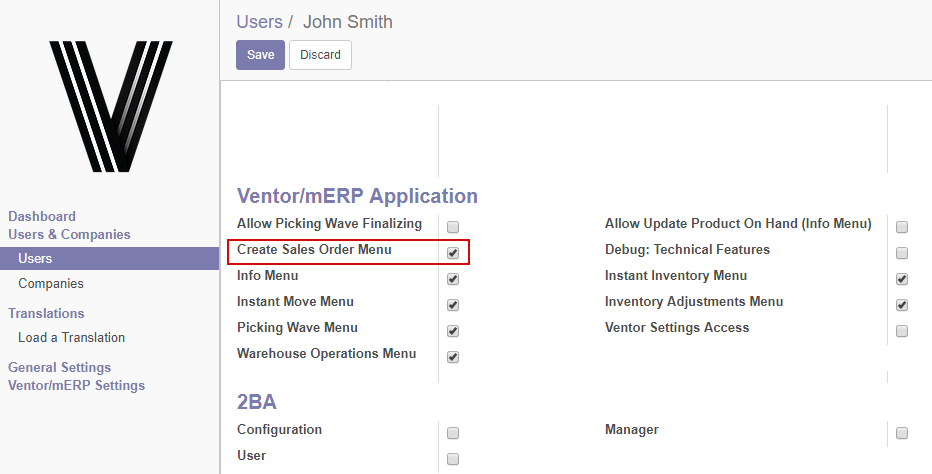Click the Ventor V logo
Screen dimensions: 932x474
coord(111,106)
